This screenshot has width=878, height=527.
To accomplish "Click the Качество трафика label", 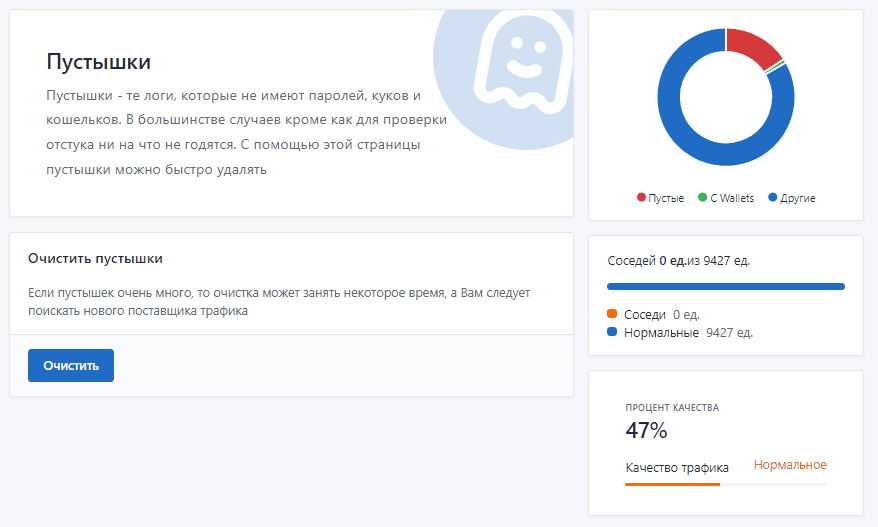I will tap(677, 467).
